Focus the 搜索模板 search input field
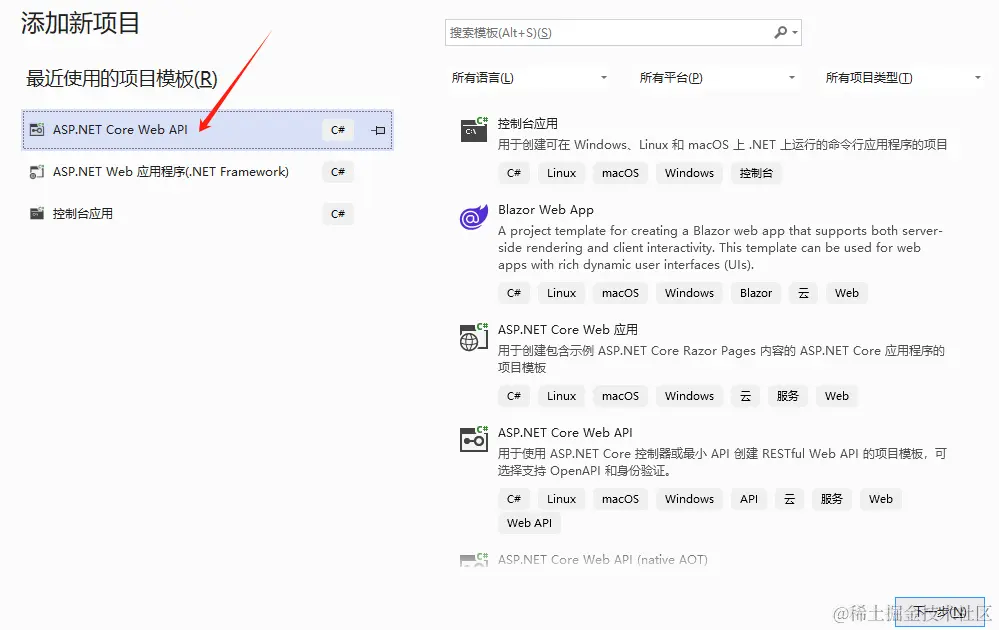This screenshot has width=999, height=630. pos(622,32)
